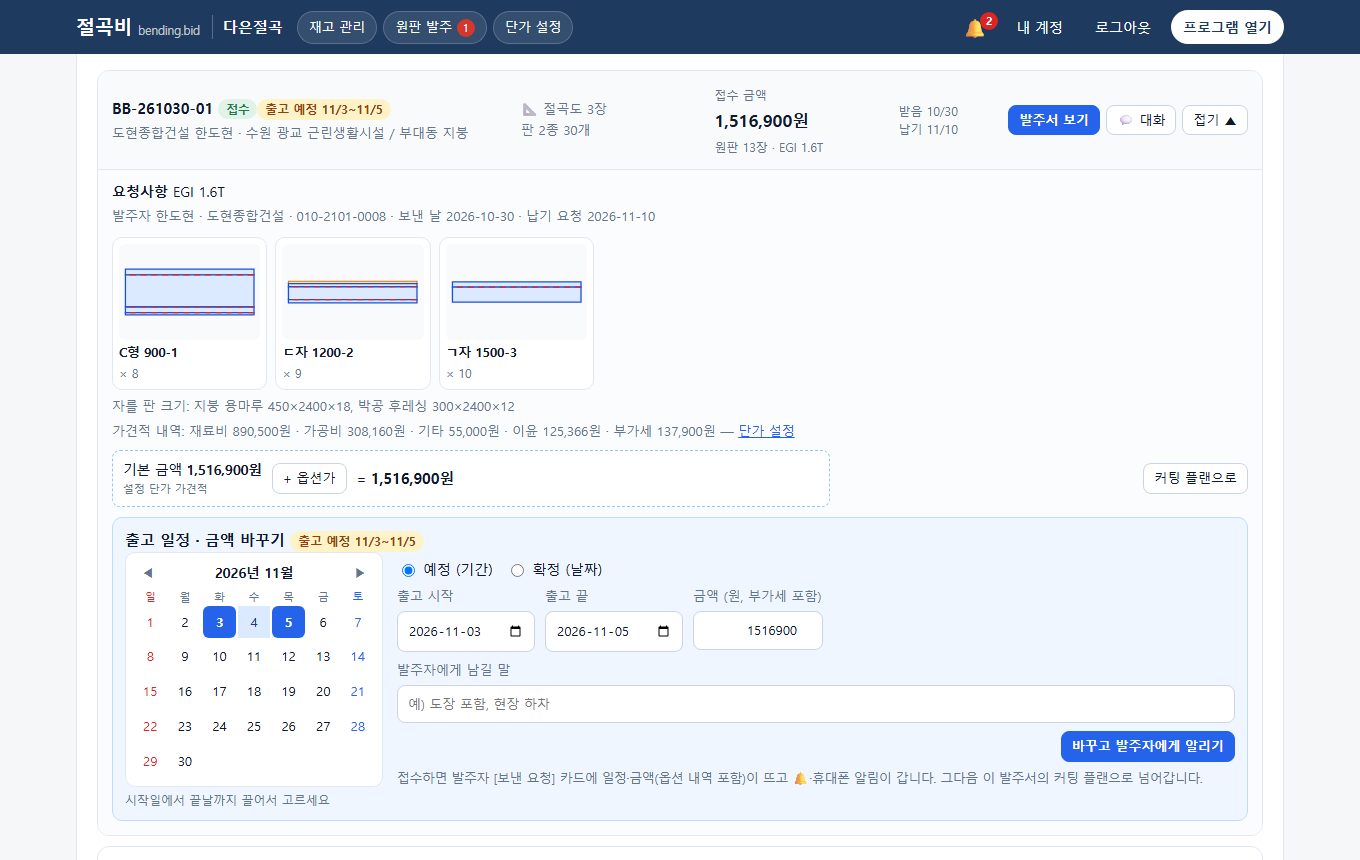The height and width of the screenshot is (860, 1360).
Task: Click the 다은절곡 company name
Action: (252, 27)
